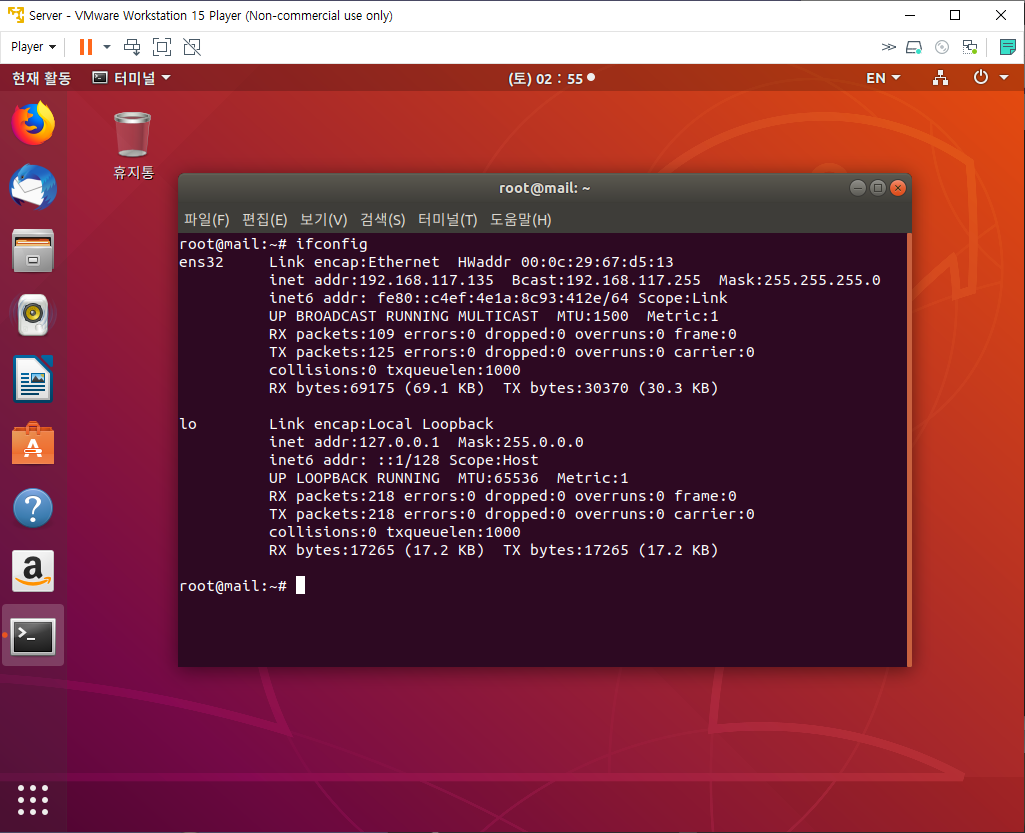Launch LibreOffice Writer from dock
Screen dimensions: 1025x833
click(33, 379)
